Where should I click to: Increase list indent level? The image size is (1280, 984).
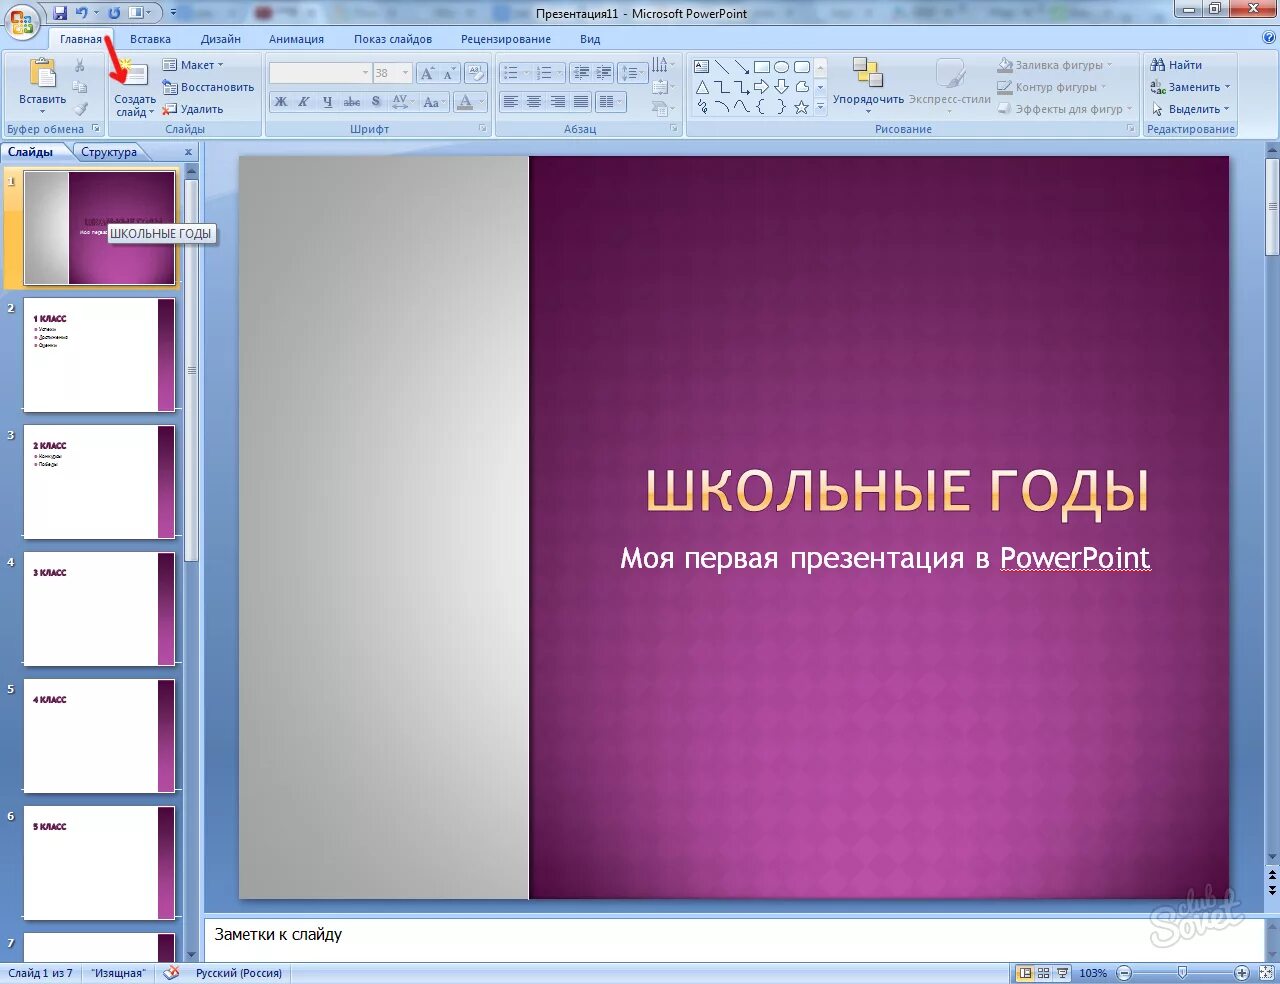coord(603,73)
